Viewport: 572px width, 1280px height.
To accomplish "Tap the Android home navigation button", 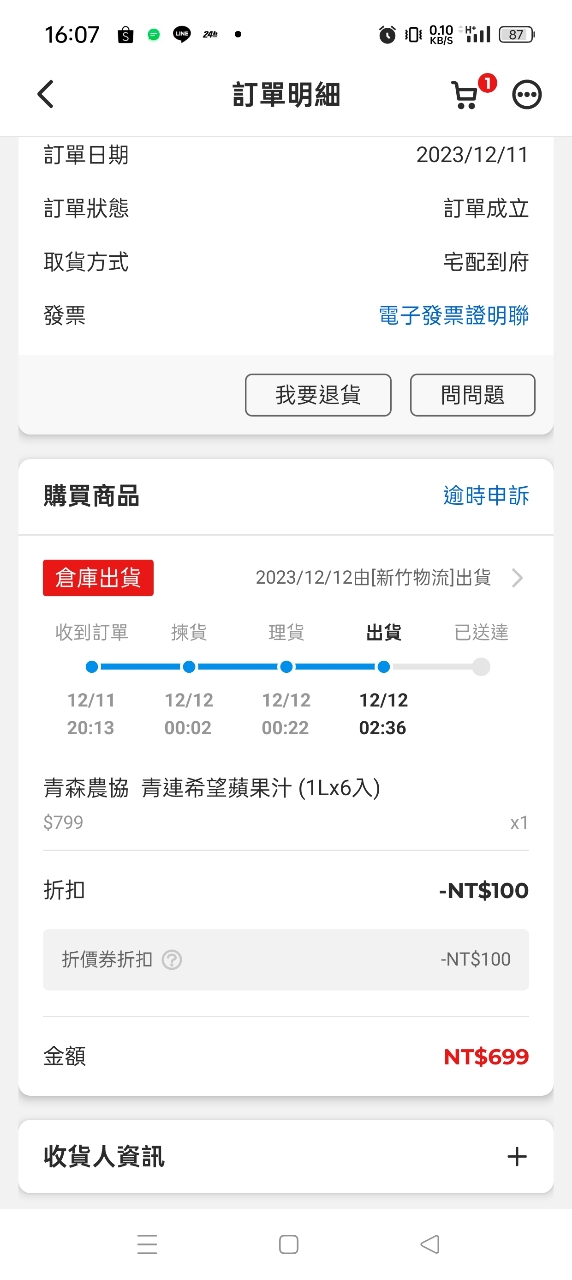I will click(289, 1244).
